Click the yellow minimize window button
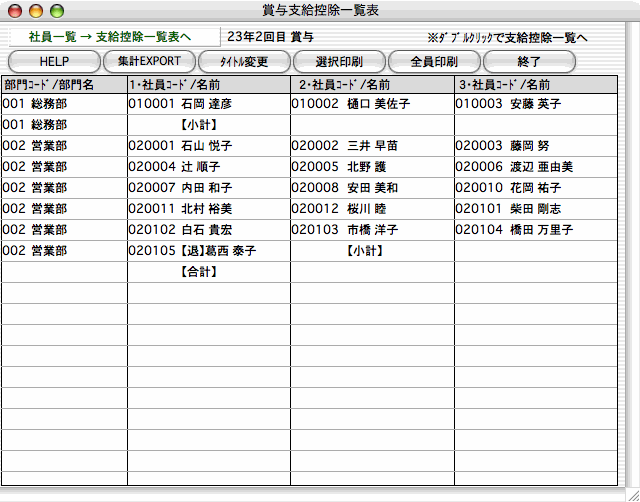Viewport: 640px width, 502px height. tap(37, 10)
